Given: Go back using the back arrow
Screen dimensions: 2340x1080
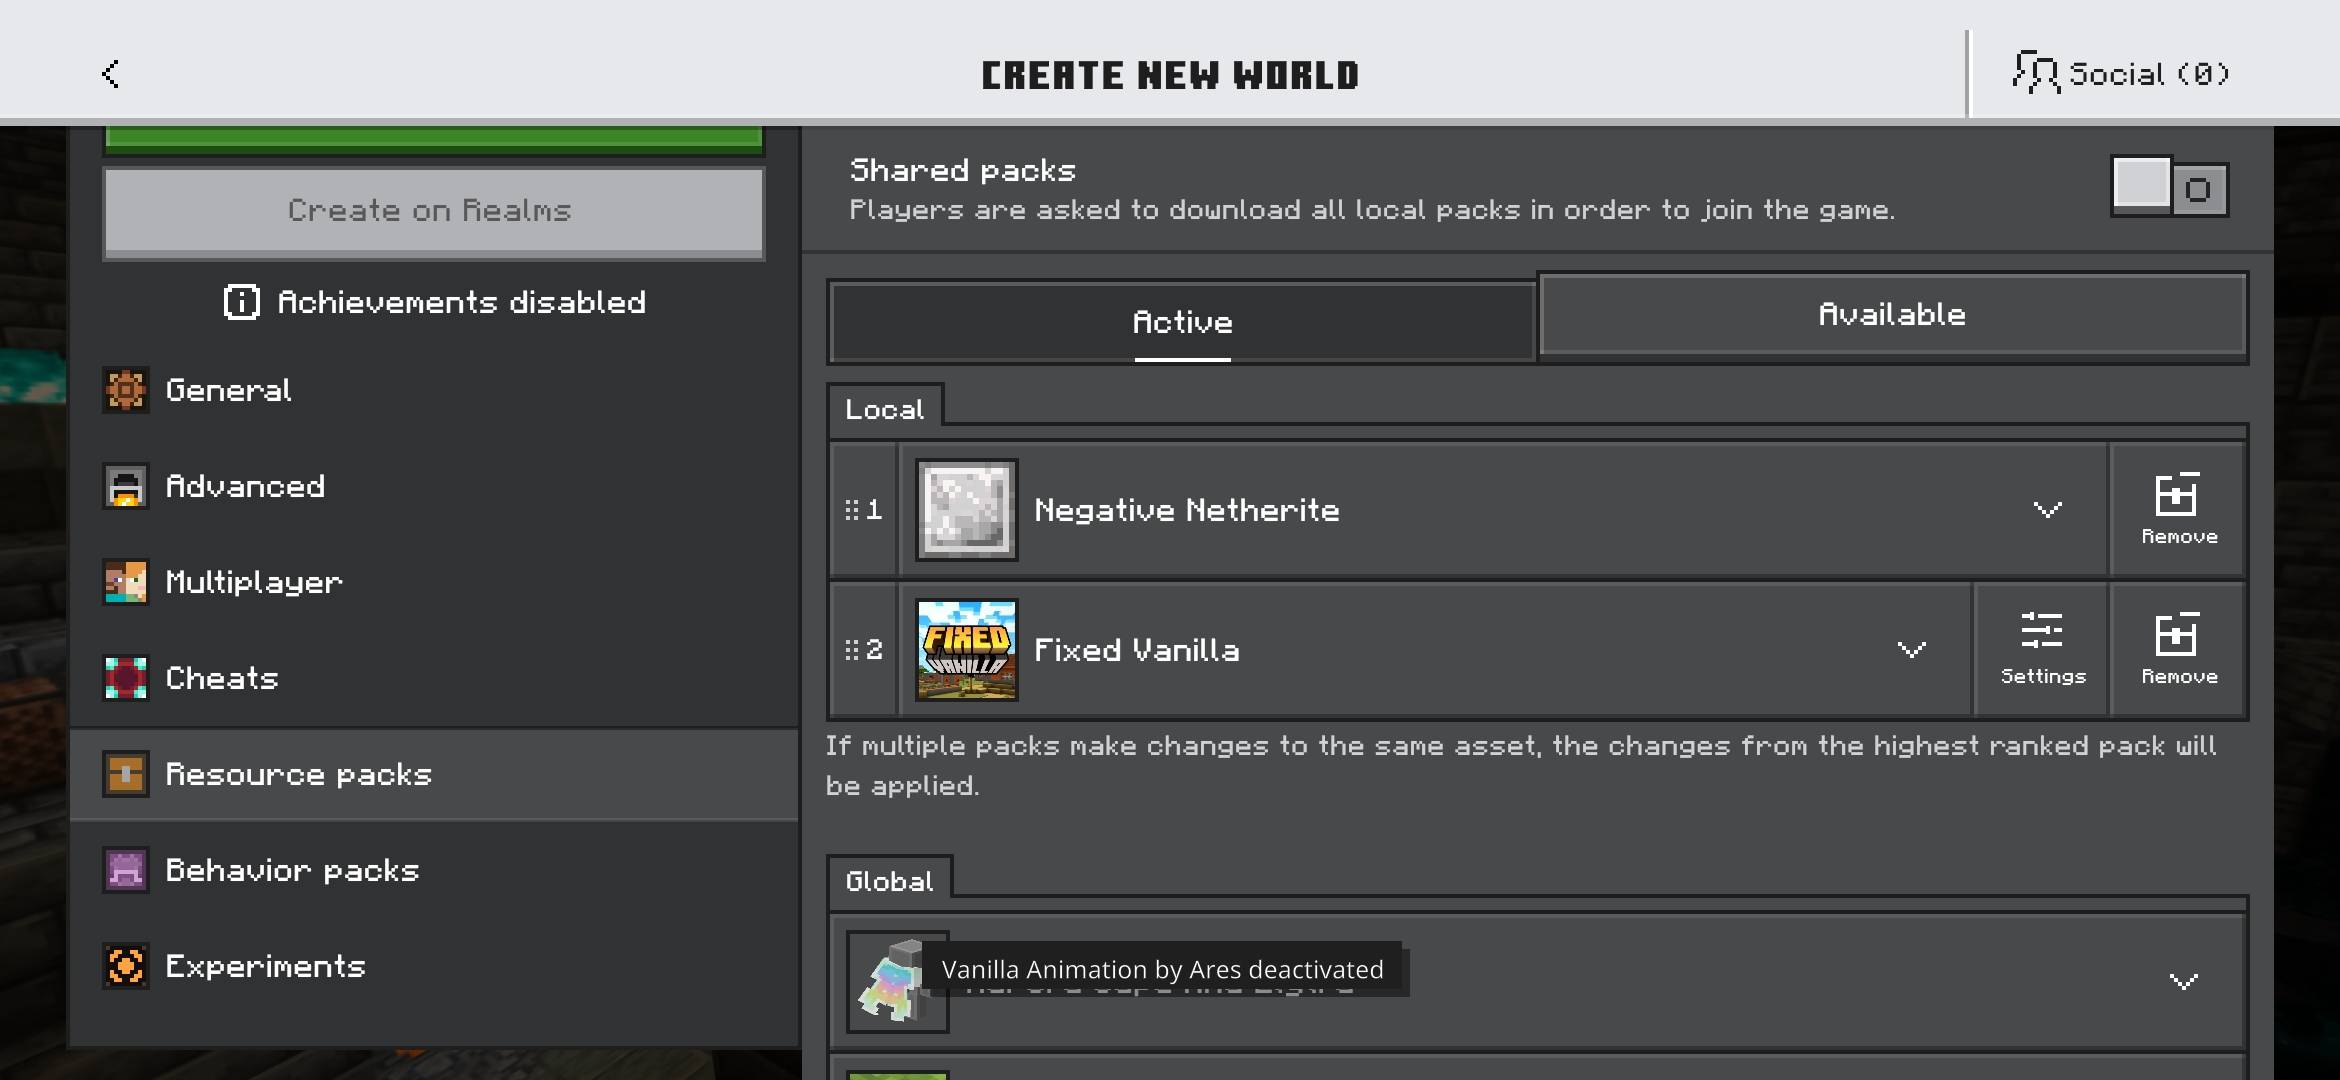Looking at the screenshot, I should pyautogui.click(x=111, y=74).
